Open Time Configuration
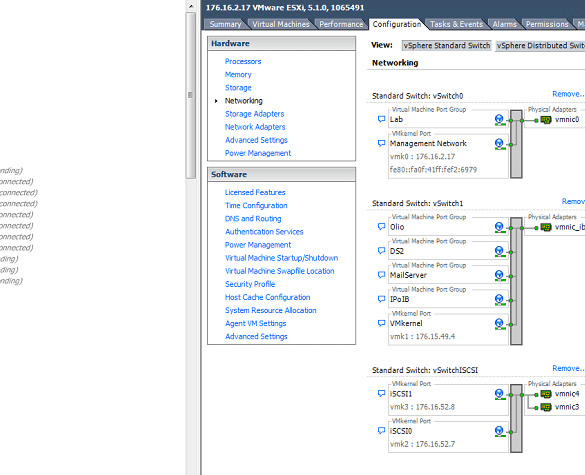The image size is (585, 475). pyautogui.click(x=256, y=205)
